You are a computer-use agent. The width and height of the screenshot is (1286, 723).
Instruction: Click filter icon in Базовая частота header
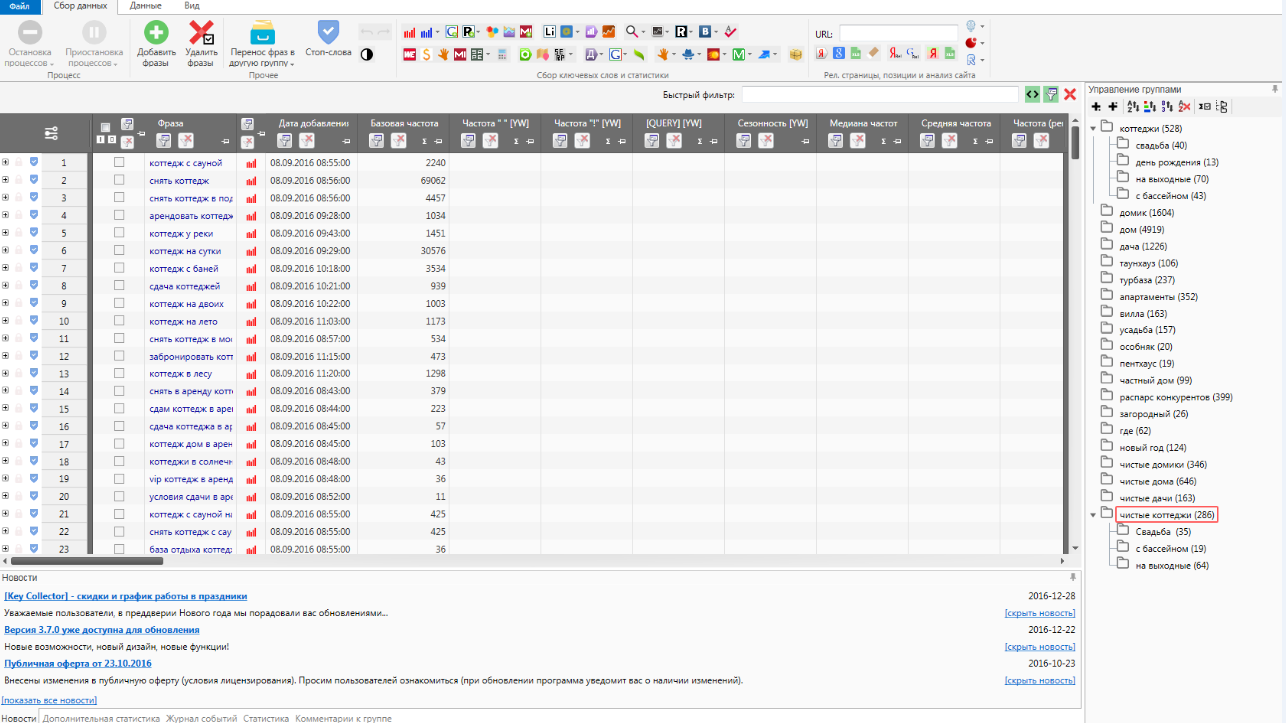376,141
